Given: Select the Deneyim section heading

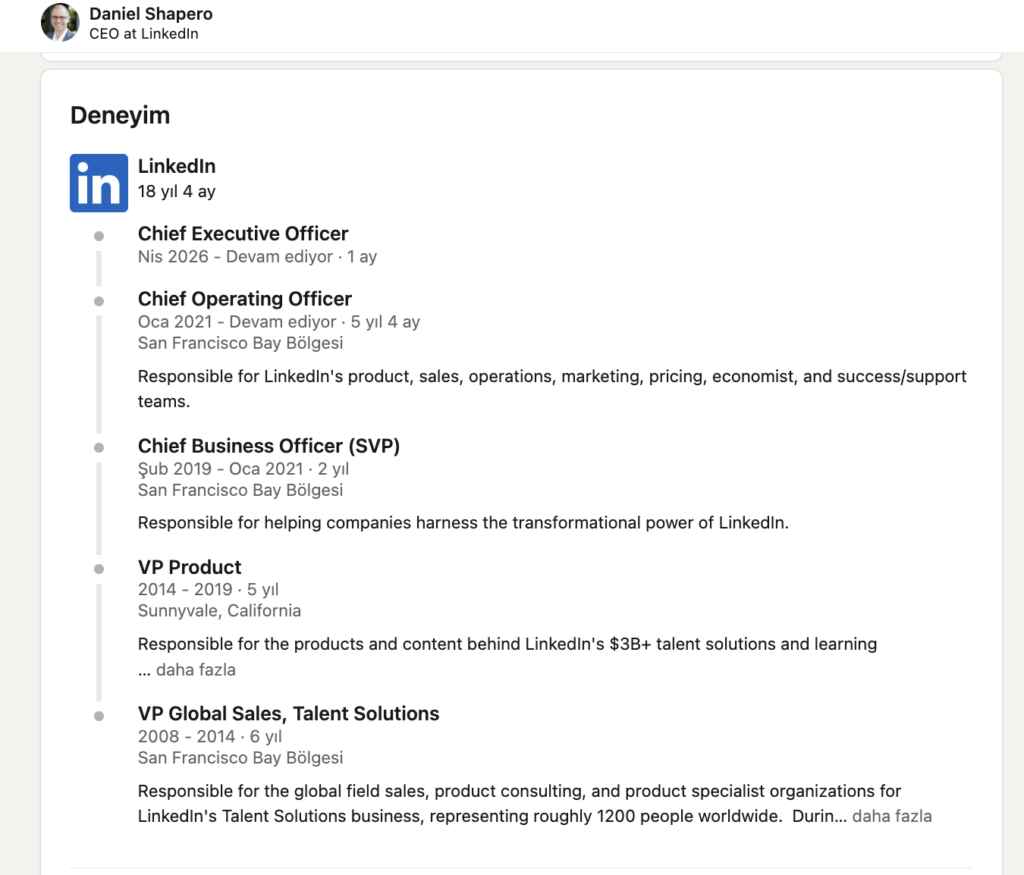Looking at the screenshot, I should pyautogui.click(x=120, y=115).
